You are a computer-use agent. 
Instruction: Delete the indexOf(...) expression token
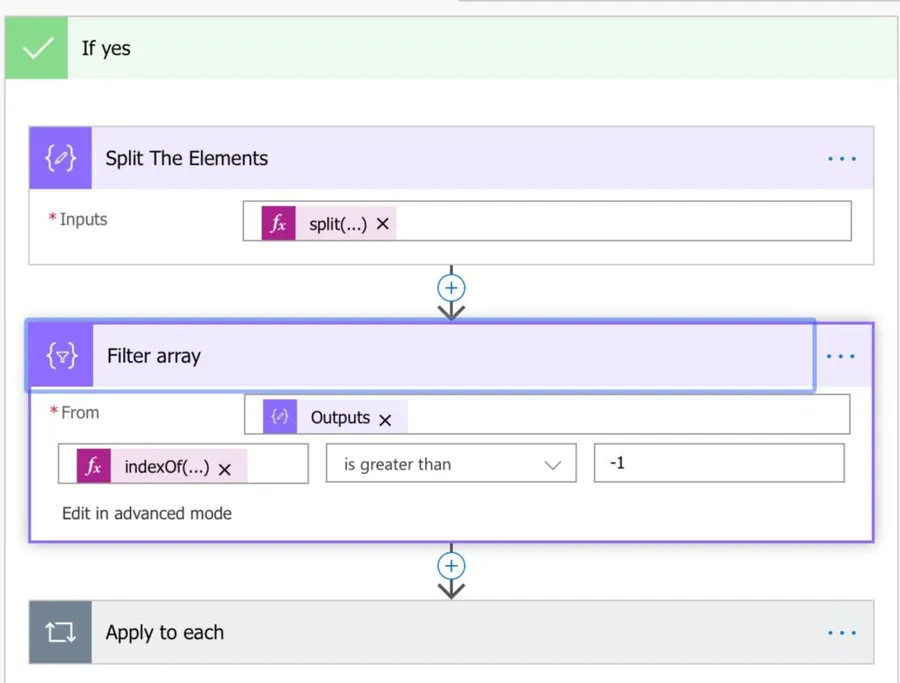[x=225, y=468]
